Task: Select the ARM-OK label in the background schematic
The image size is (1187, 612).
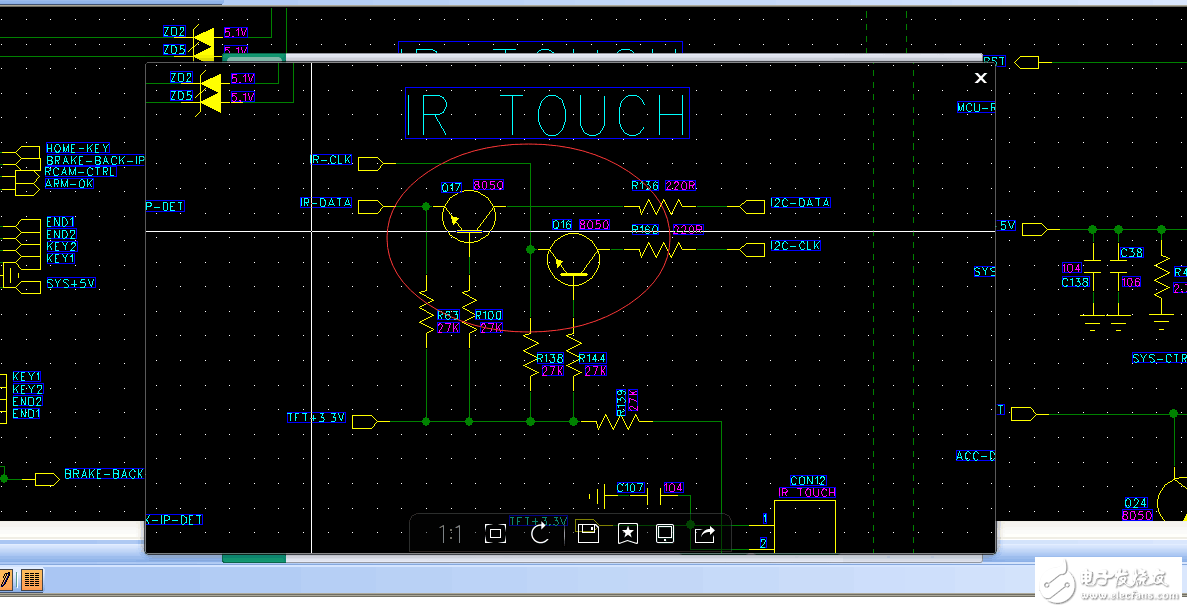Action: [69, 183]
